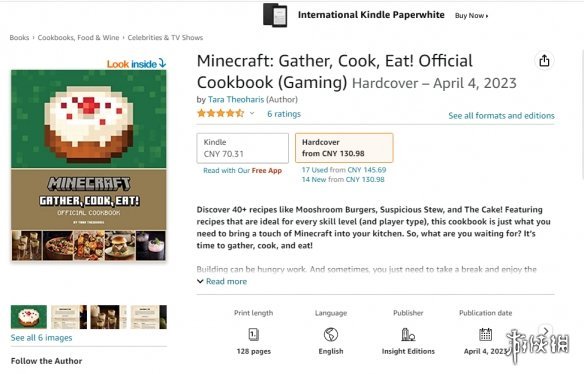584x374 pixels.
Task: Advance the product details carousel arrow
Action: pyautogui.click(x=545, y=331)
